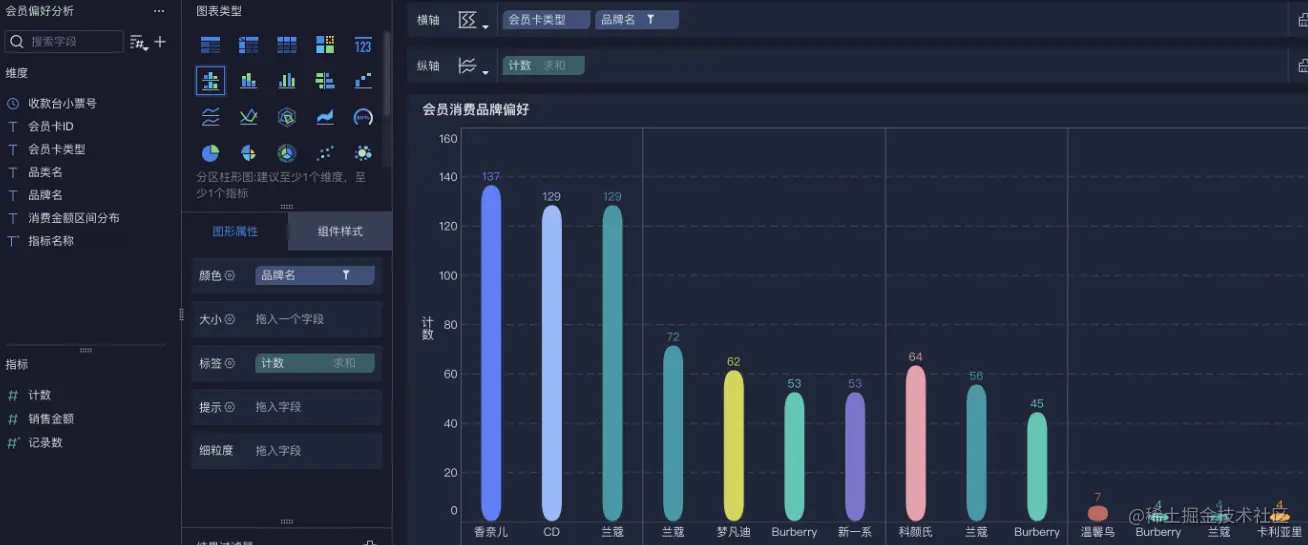
Task: Choose the multi-ring donut chart icon
Action: pos(287,153)
